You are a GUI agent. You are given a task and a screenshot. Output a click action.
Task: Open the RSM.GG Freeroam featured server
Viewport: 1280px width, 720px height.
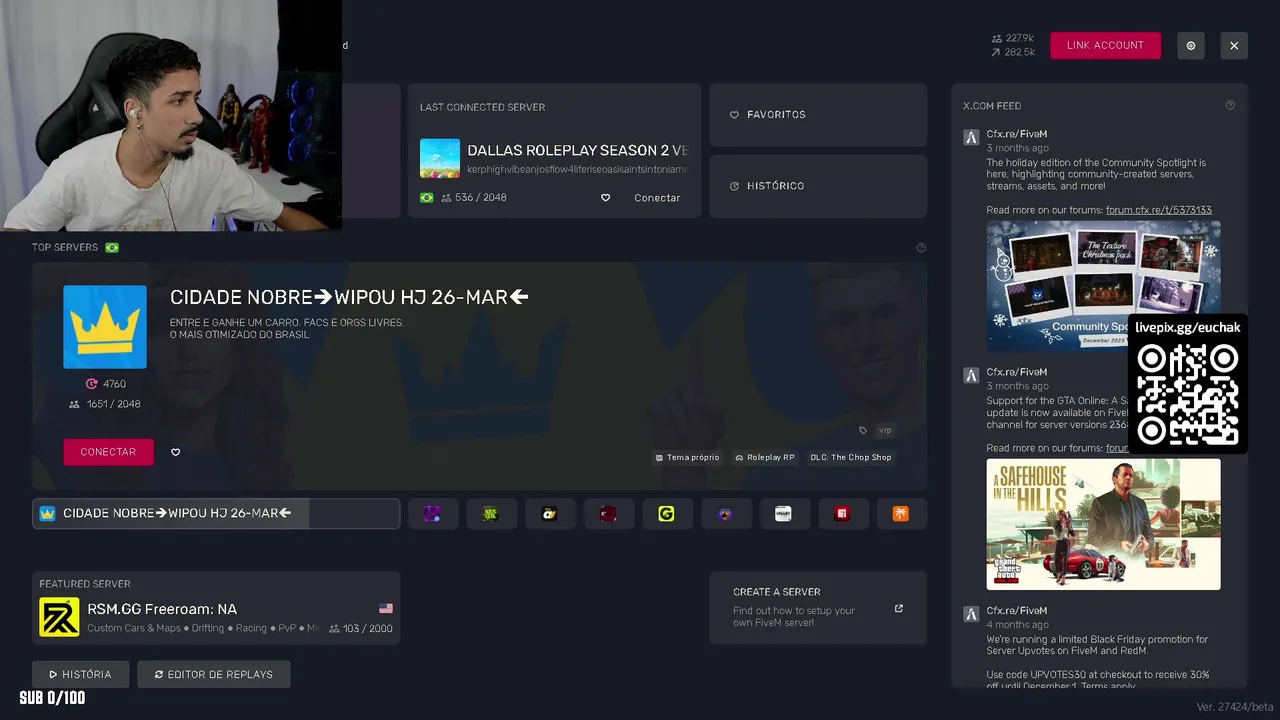[x=216, y=608]
